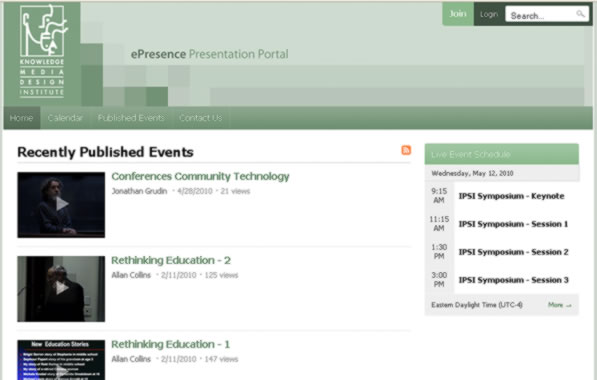Image resolution: width=597 pixels, height=380 pixels.
Task: Select IPSI Symposium - Session 1 event
Action: coord(513,224)
